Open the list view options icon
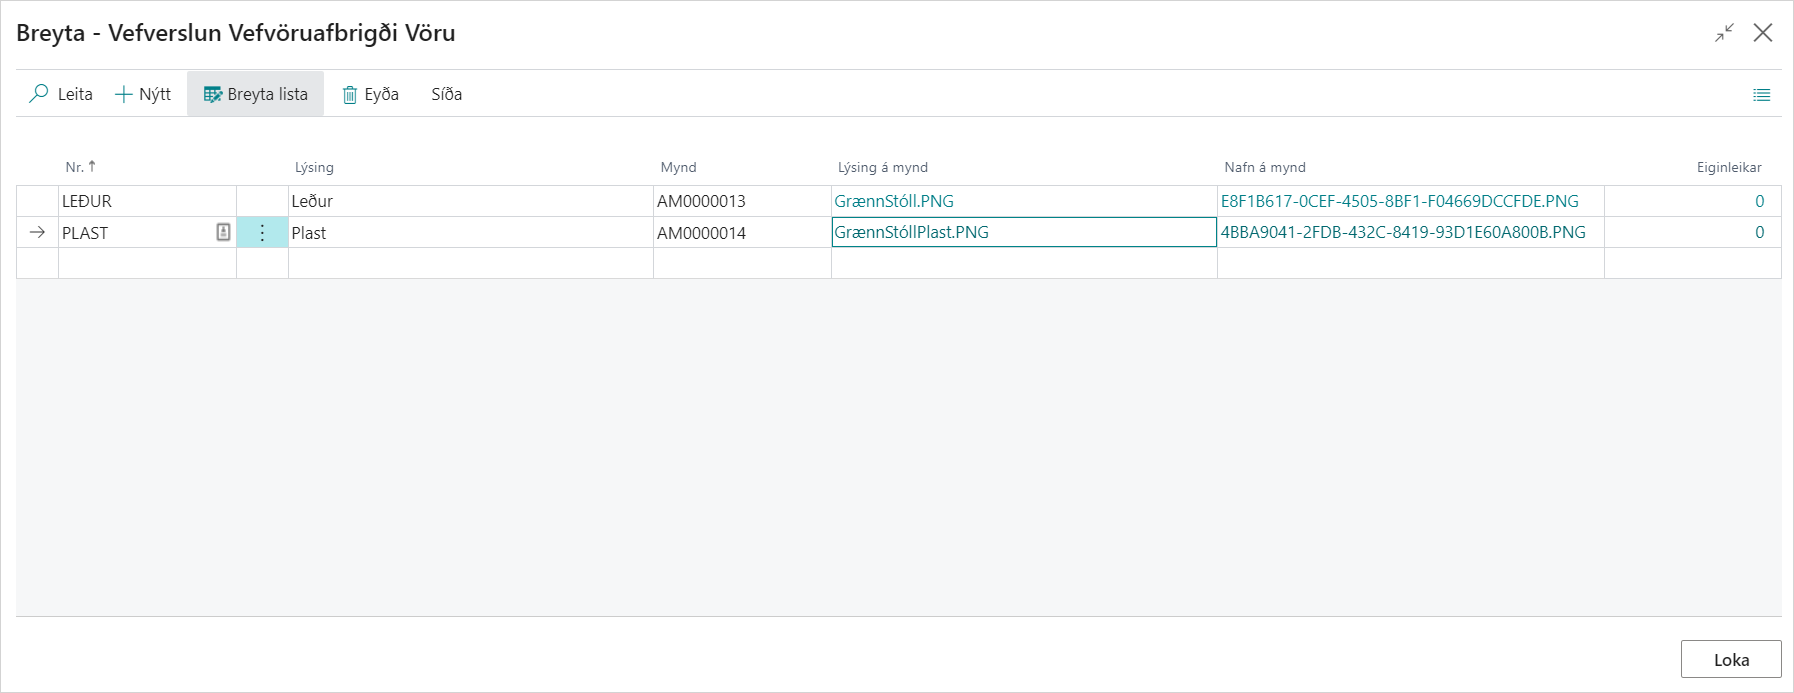 coord(1761,95)
